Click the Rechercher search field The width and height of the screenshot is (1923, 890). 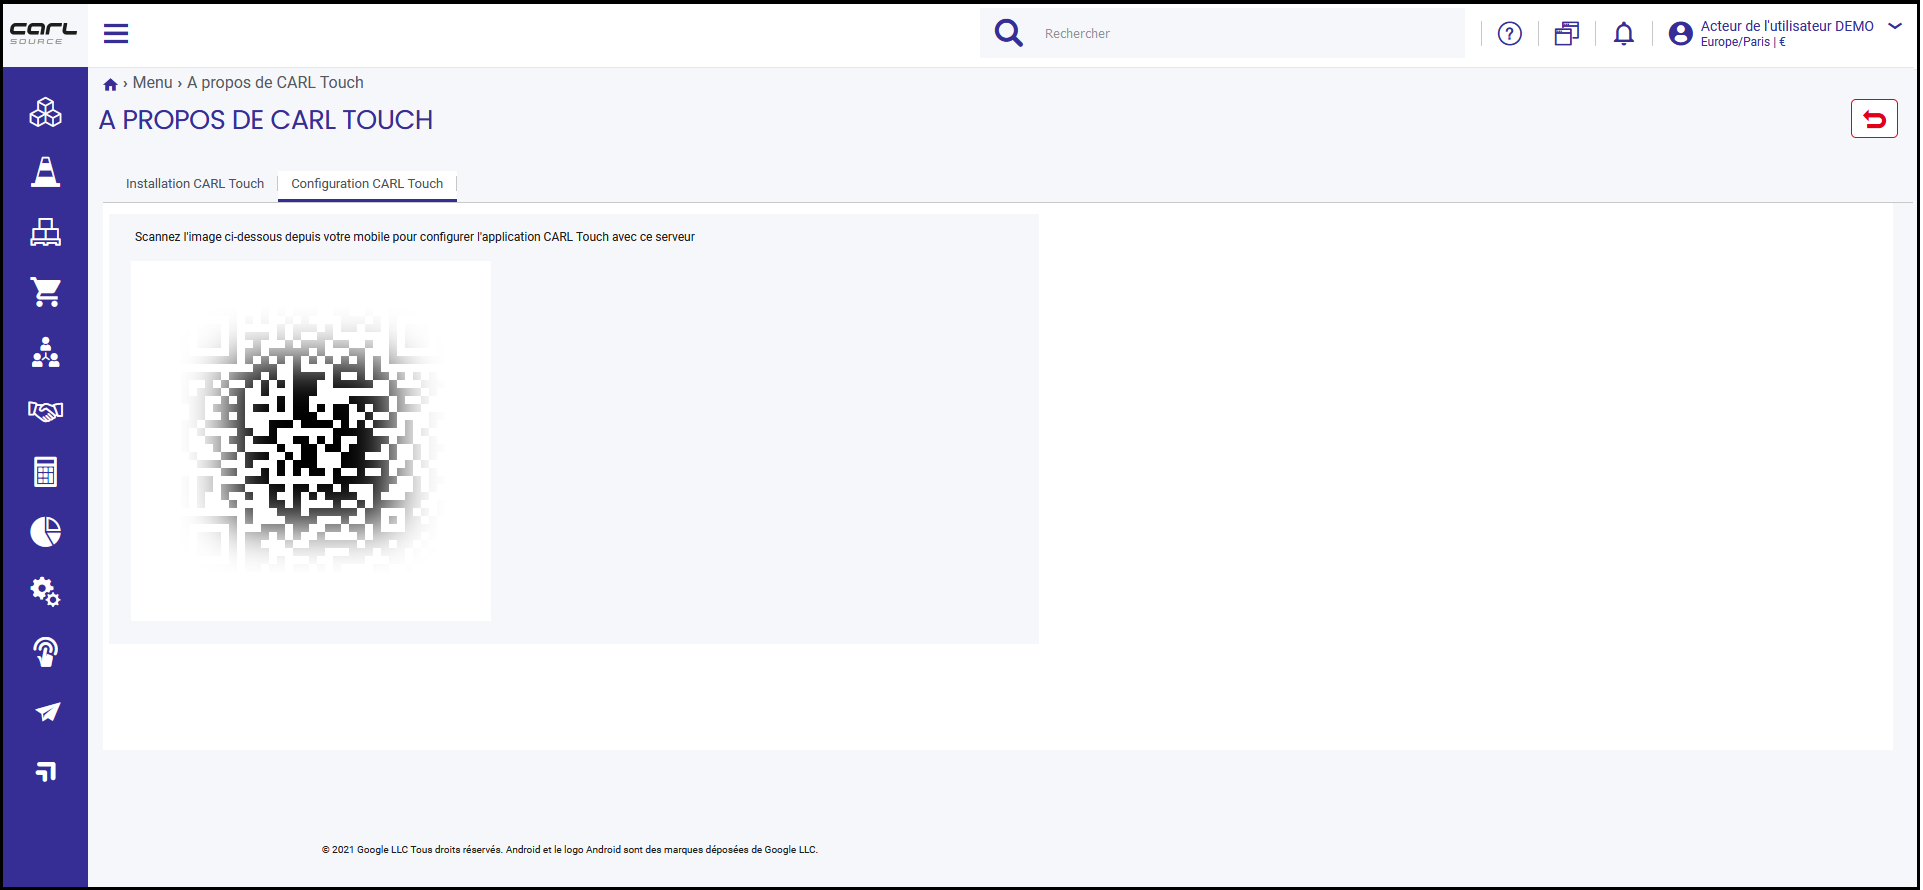(x=1250, y=34)
